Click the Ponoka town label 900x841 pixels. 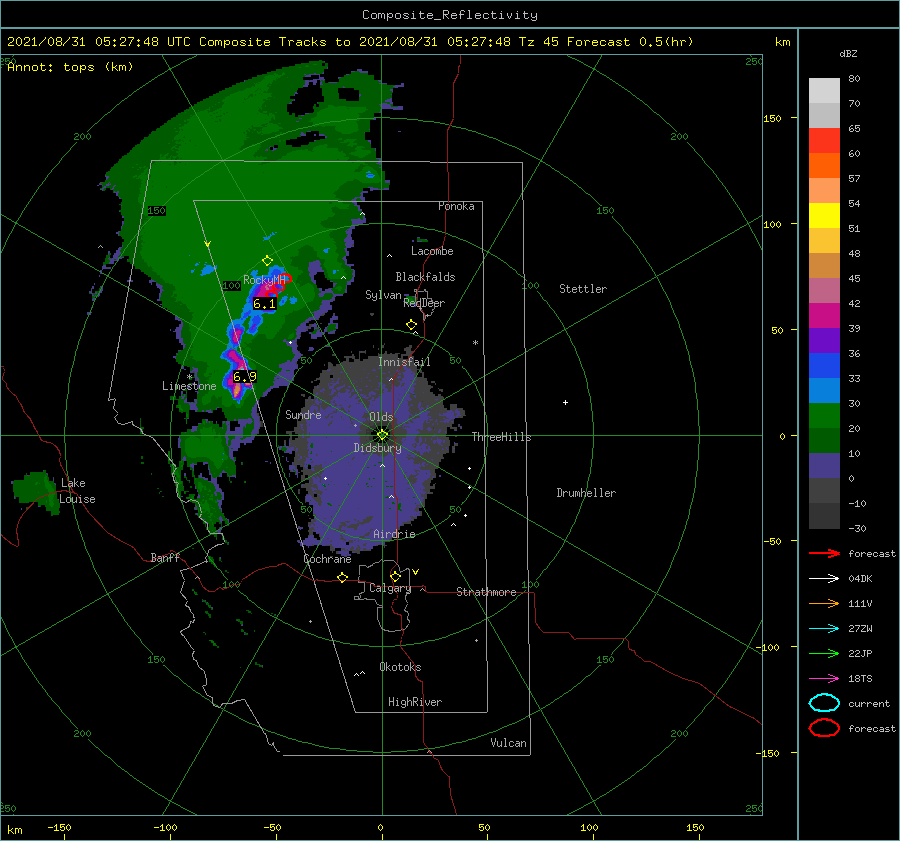(456, 206)
